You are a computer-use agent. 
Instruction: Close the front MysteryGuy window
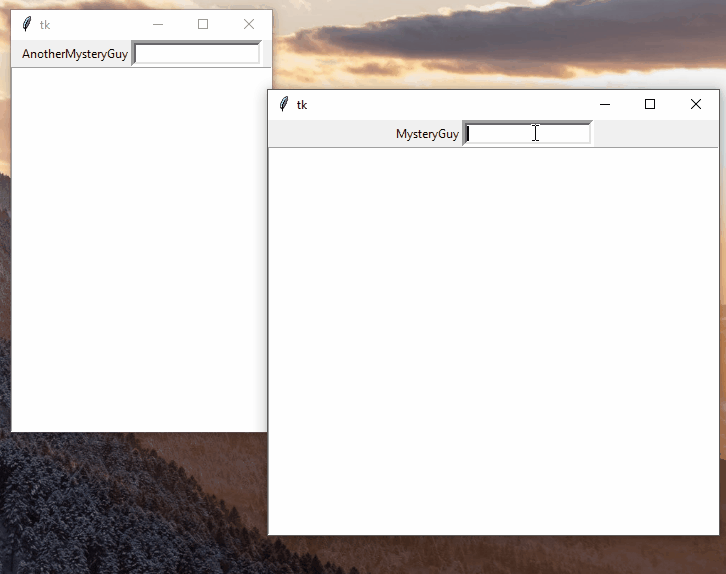click(x=695, y=104)
